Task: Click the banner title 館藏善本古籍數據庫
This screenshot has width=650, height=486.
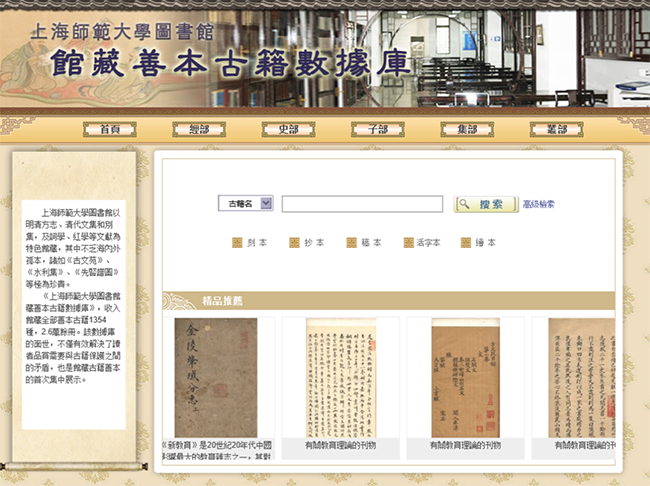Action: 230,63
